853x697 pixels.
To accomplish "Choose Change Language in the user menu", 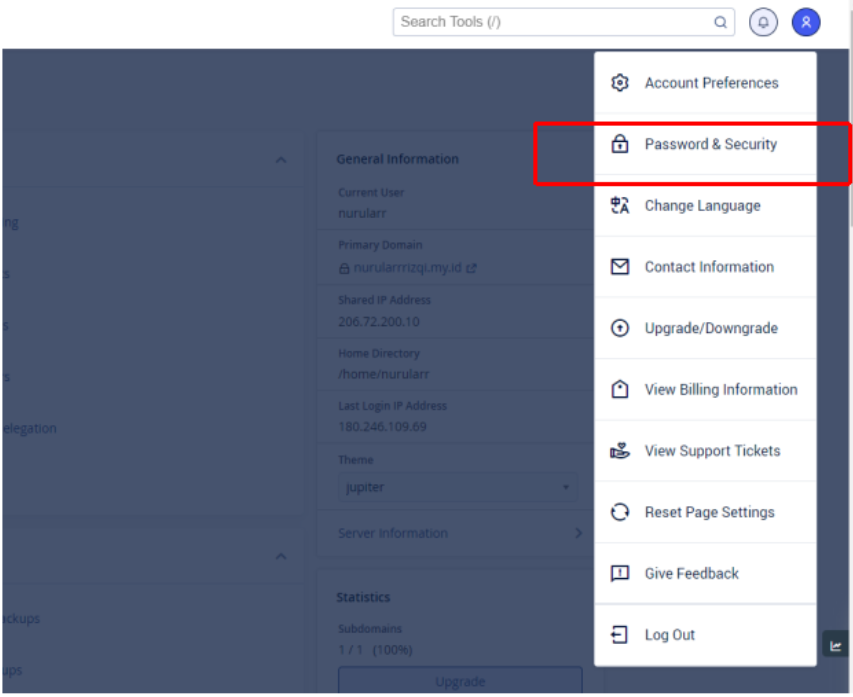I will coord(705,206).
